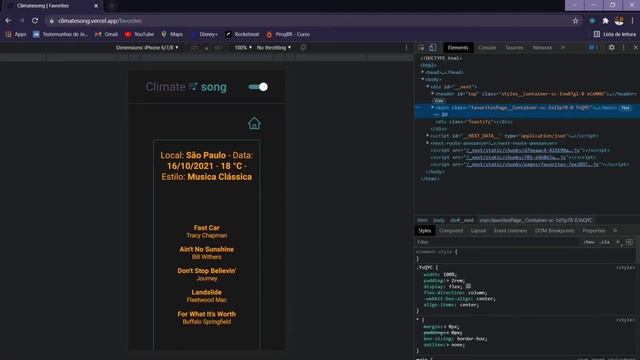Open the inspect element picker tool

tap(422, 48)
